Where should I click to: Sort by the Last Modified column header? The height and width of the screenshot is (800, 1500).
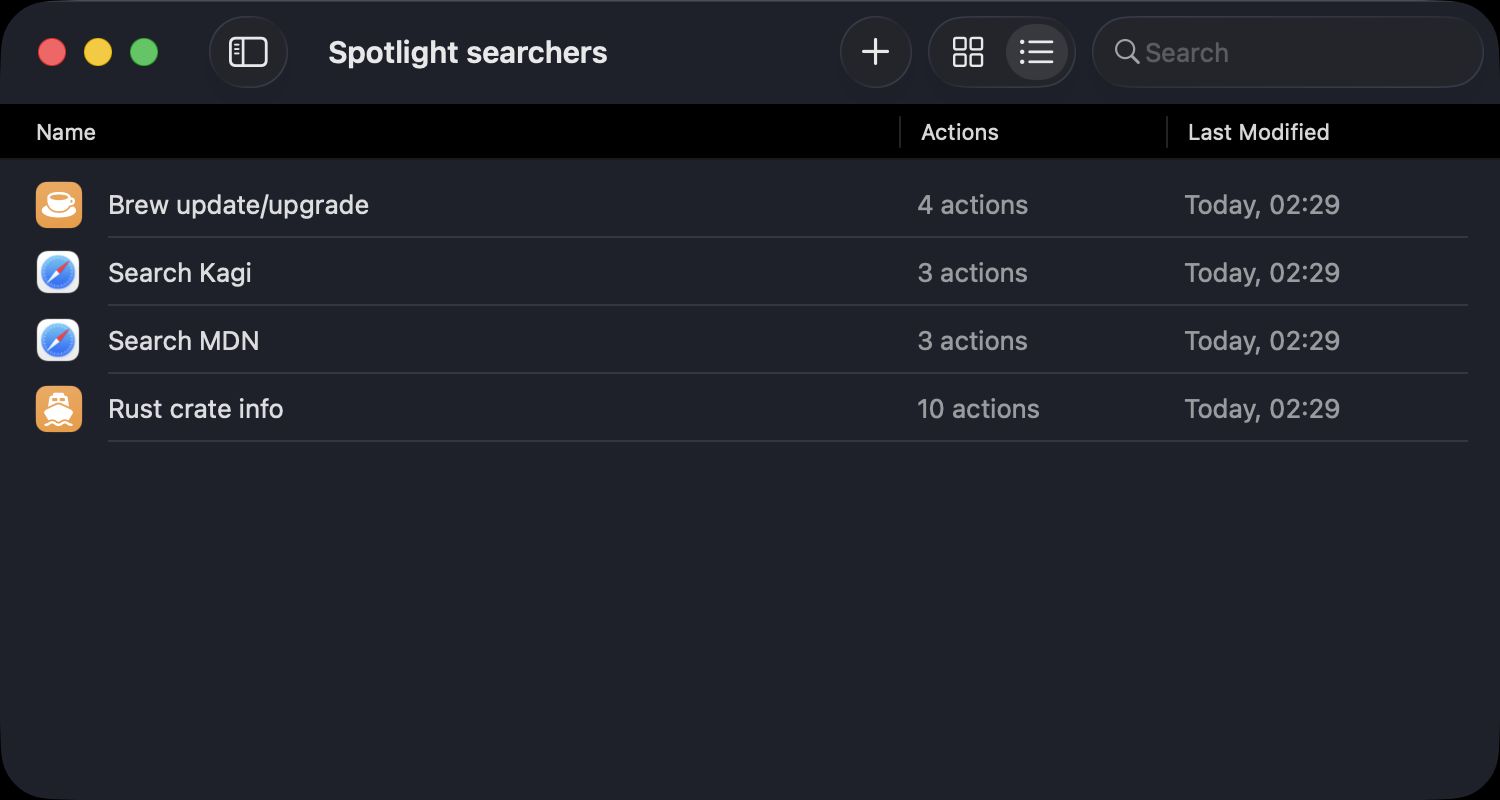coord(1258,131)
